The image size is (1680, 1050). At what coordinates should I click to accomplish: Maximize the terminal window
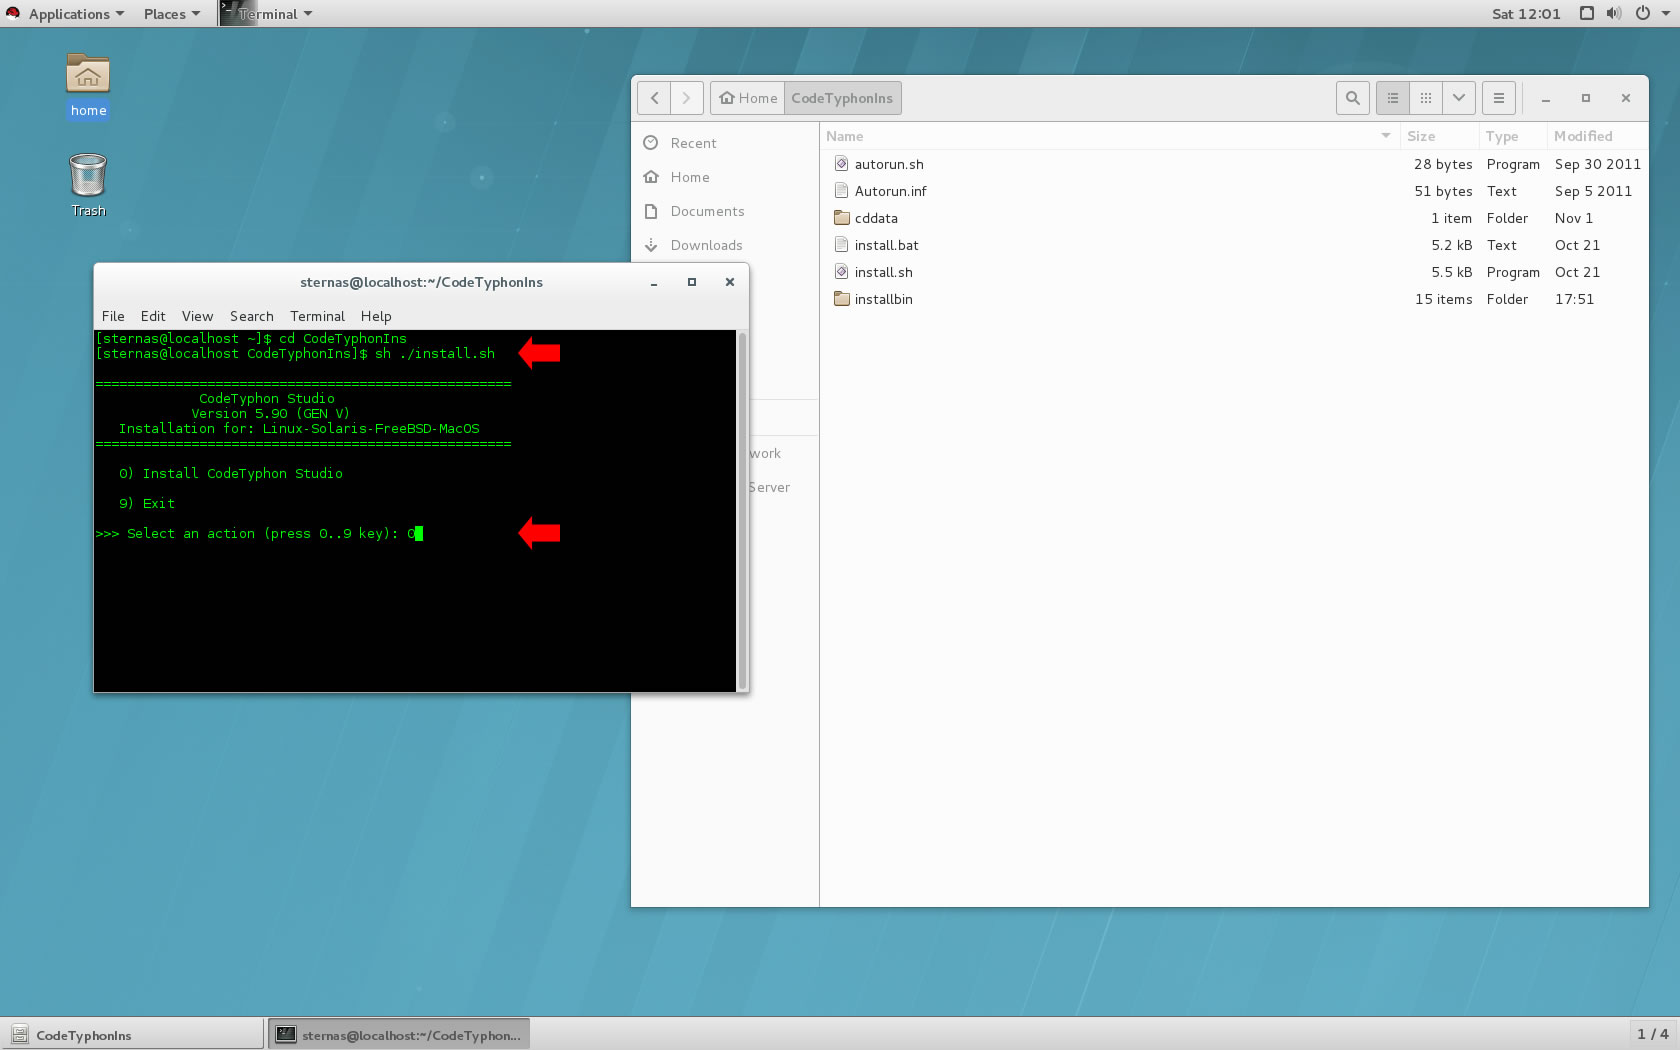coord(691,283)
